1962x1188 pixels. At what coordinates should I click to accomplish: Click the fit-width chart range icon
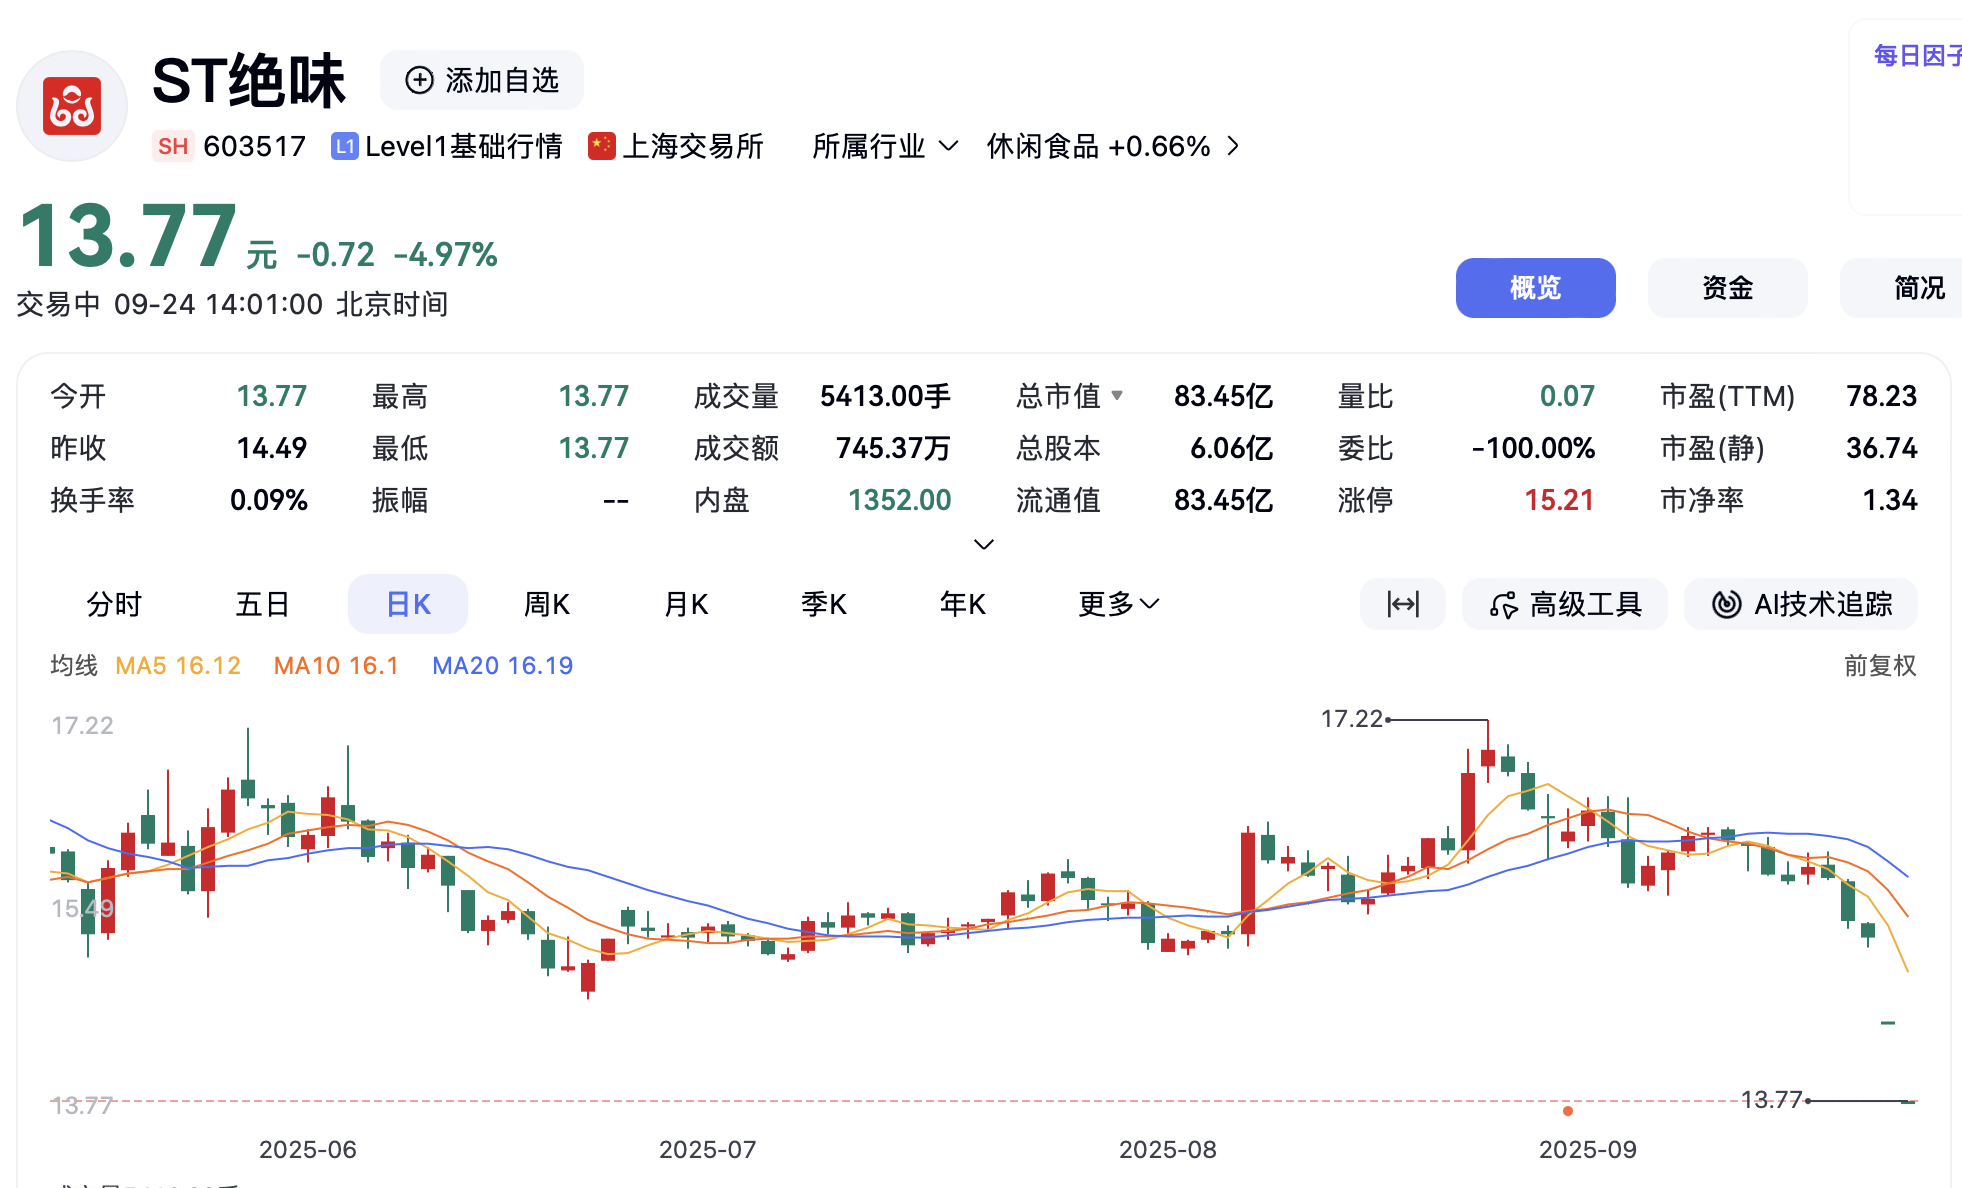click(1402, 604)
